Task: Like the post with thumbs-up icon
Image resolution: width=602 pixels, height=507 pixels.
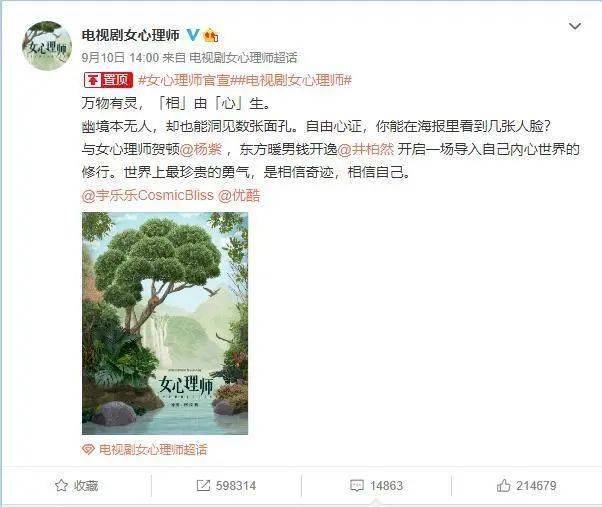Action: [503, 486]
